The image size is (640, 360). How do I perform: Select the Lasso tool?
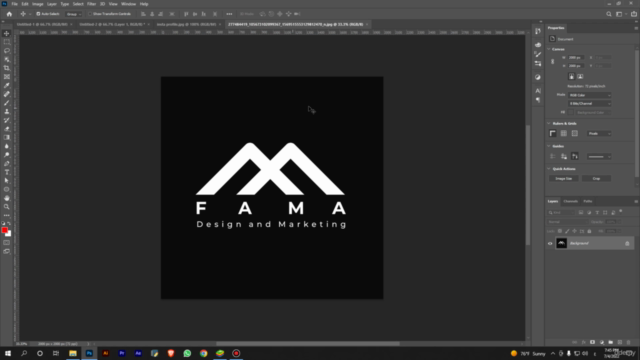7,51
